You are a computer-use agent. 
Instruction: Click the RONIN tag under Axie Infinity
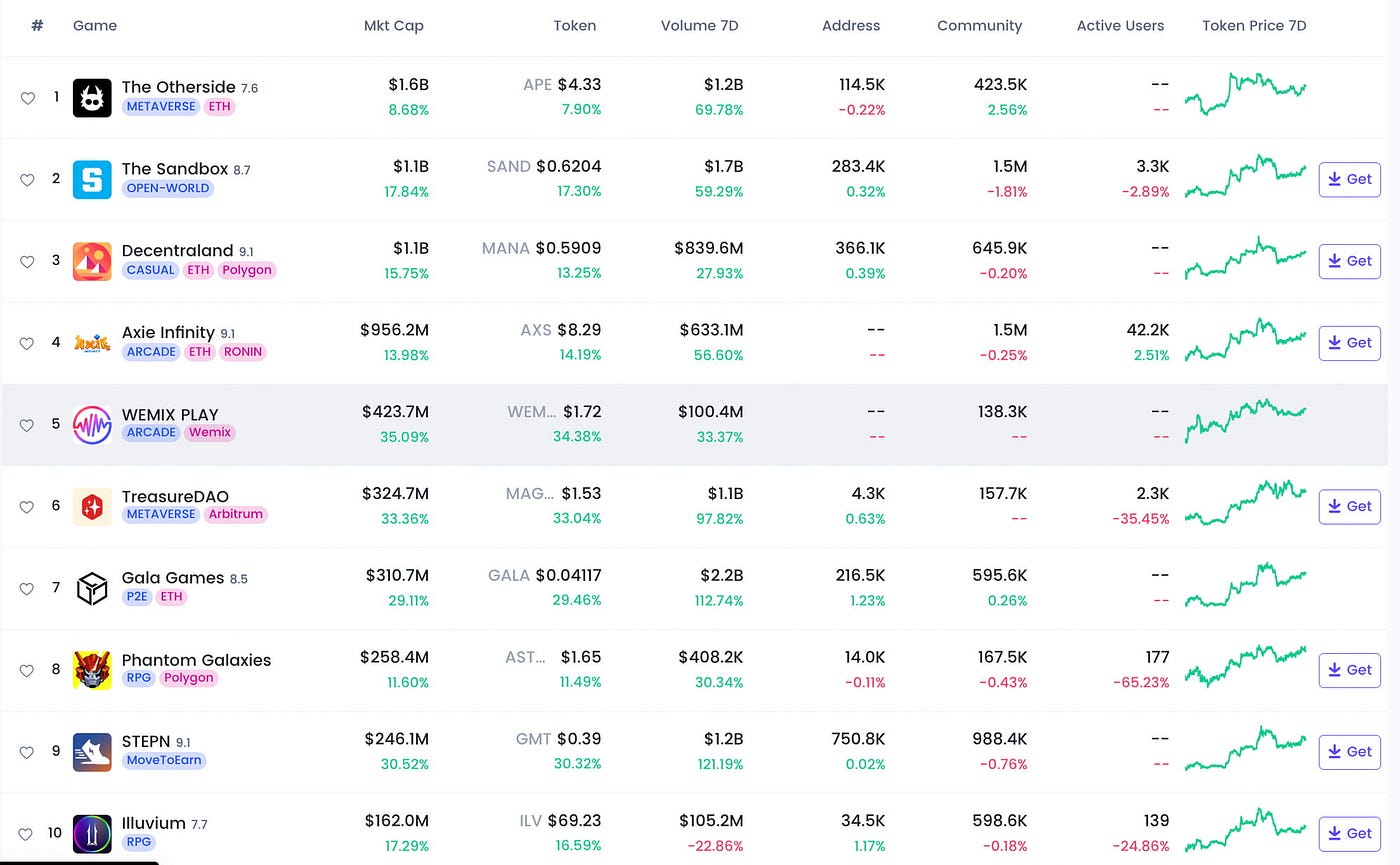click(x=243, y=352)
